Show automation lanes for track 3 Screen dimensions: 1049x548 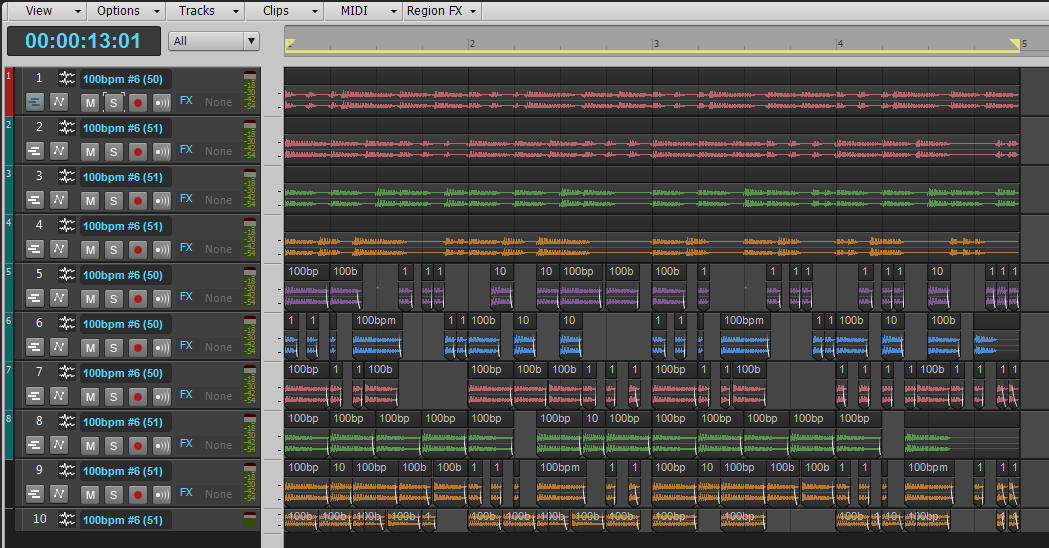[59, 199]
